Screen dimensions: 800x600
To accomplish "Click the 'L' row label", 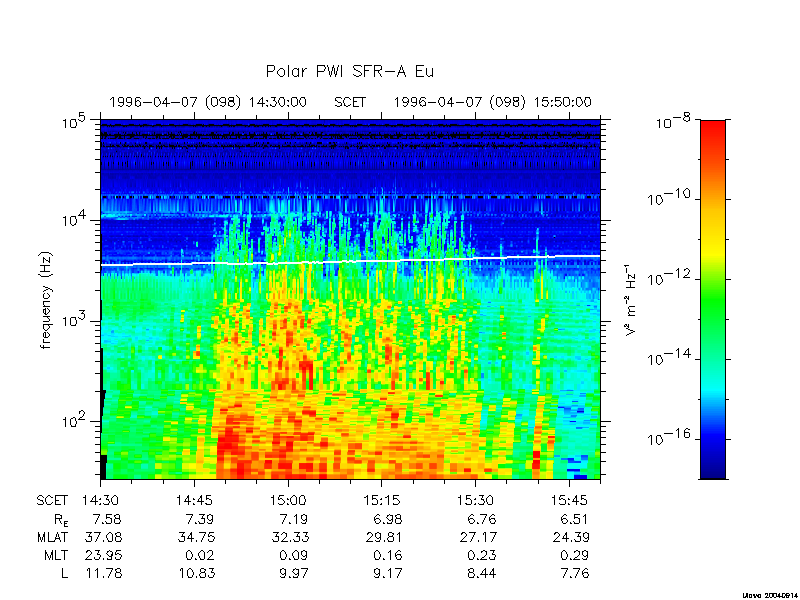I will pos(64,573).
